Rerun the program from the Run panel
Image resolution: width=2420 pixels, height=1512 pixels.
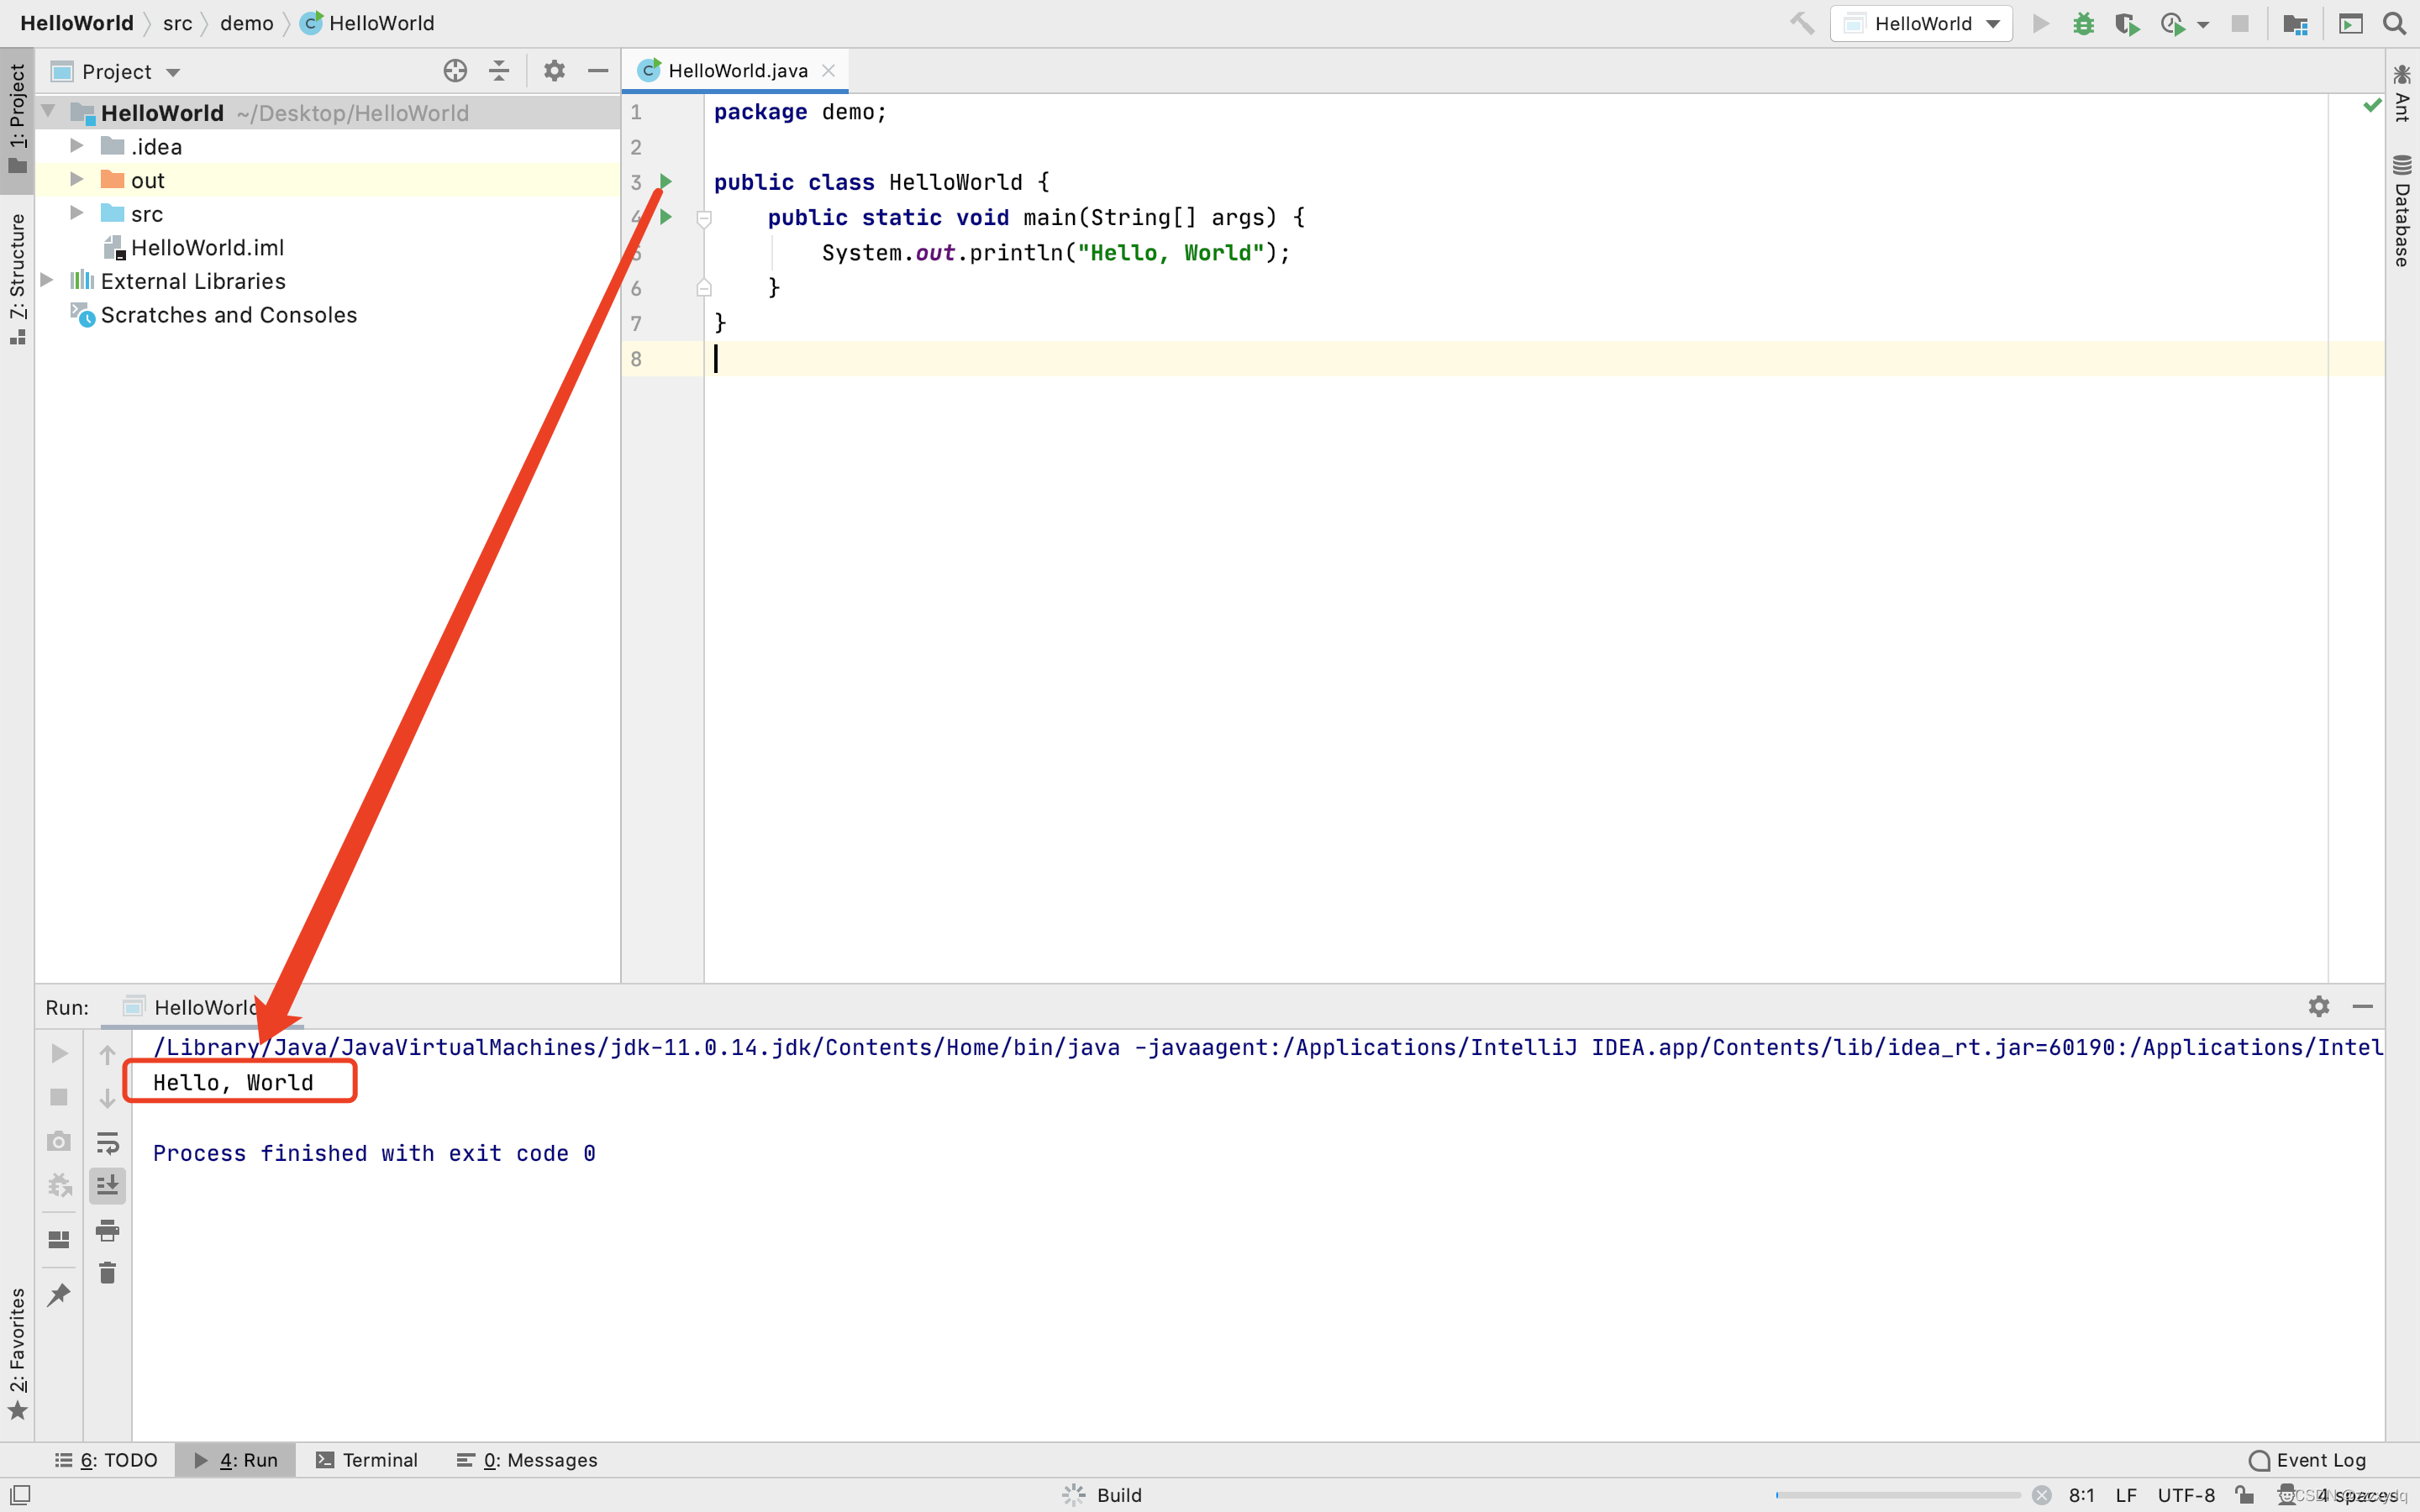57,1052
